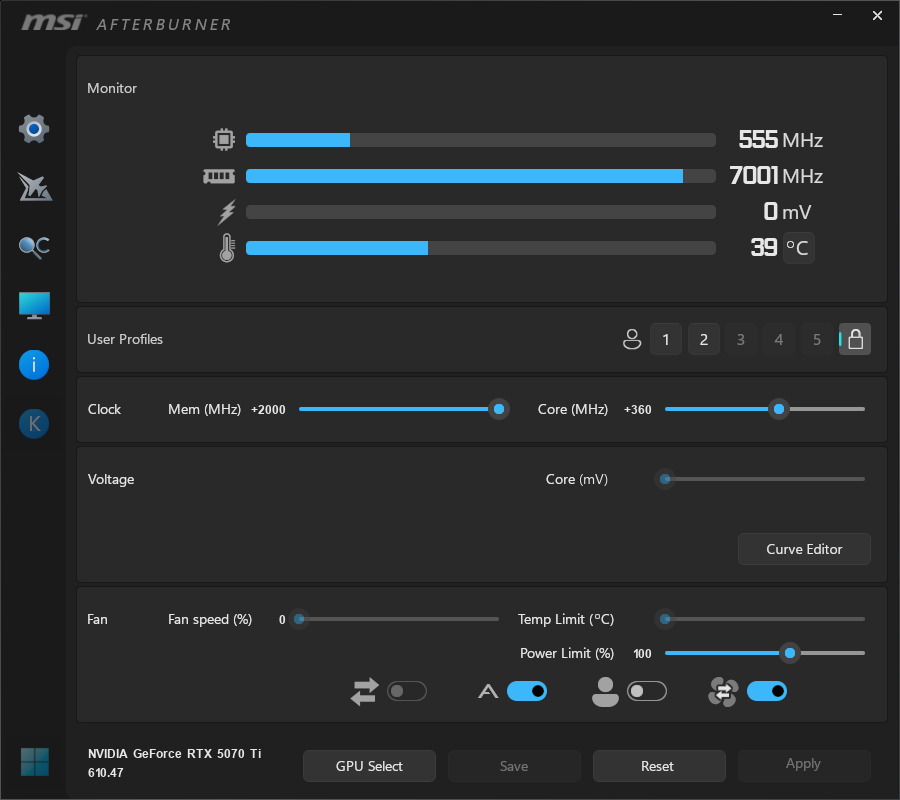The width and height of the screenshot is (900, 800).
Task: Select user profile 3
Action: pyautogui.click(x=741, y=339)
